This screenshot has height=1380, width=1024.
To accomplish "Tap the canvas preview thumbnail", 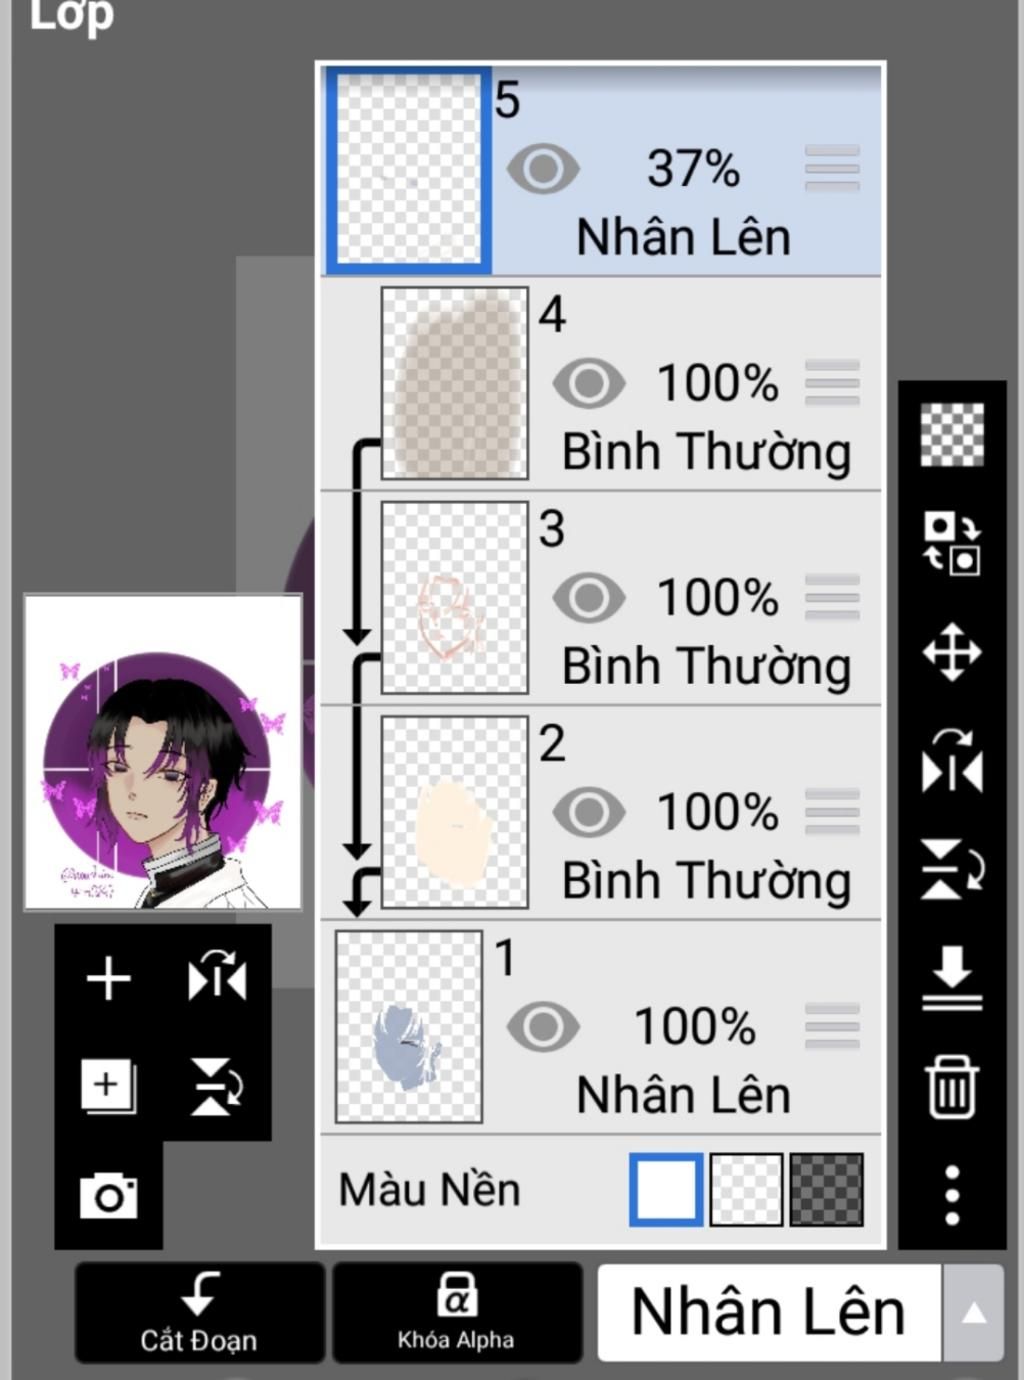I will 163,752.
